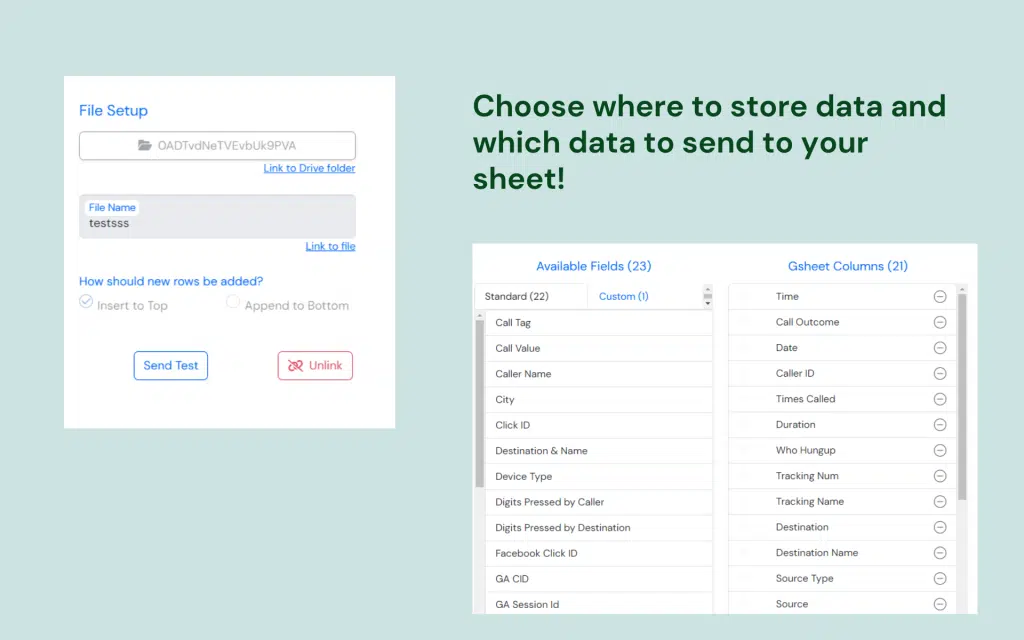This screenshot has height=640, width=1024.
Task: Click the minus icon beside Destination Name
Action: click(x=940, y=553)
